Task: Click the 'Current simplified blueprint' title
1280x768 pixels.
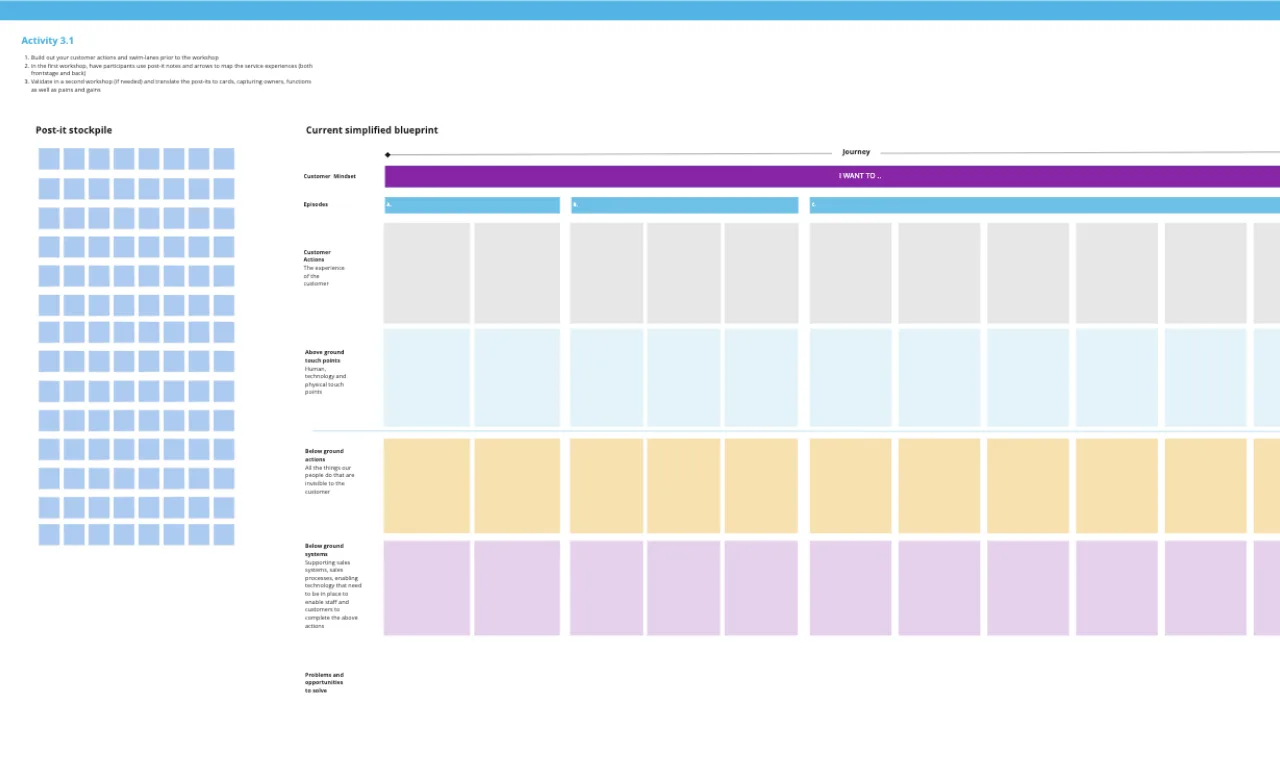Action: (x=371, y=130)
